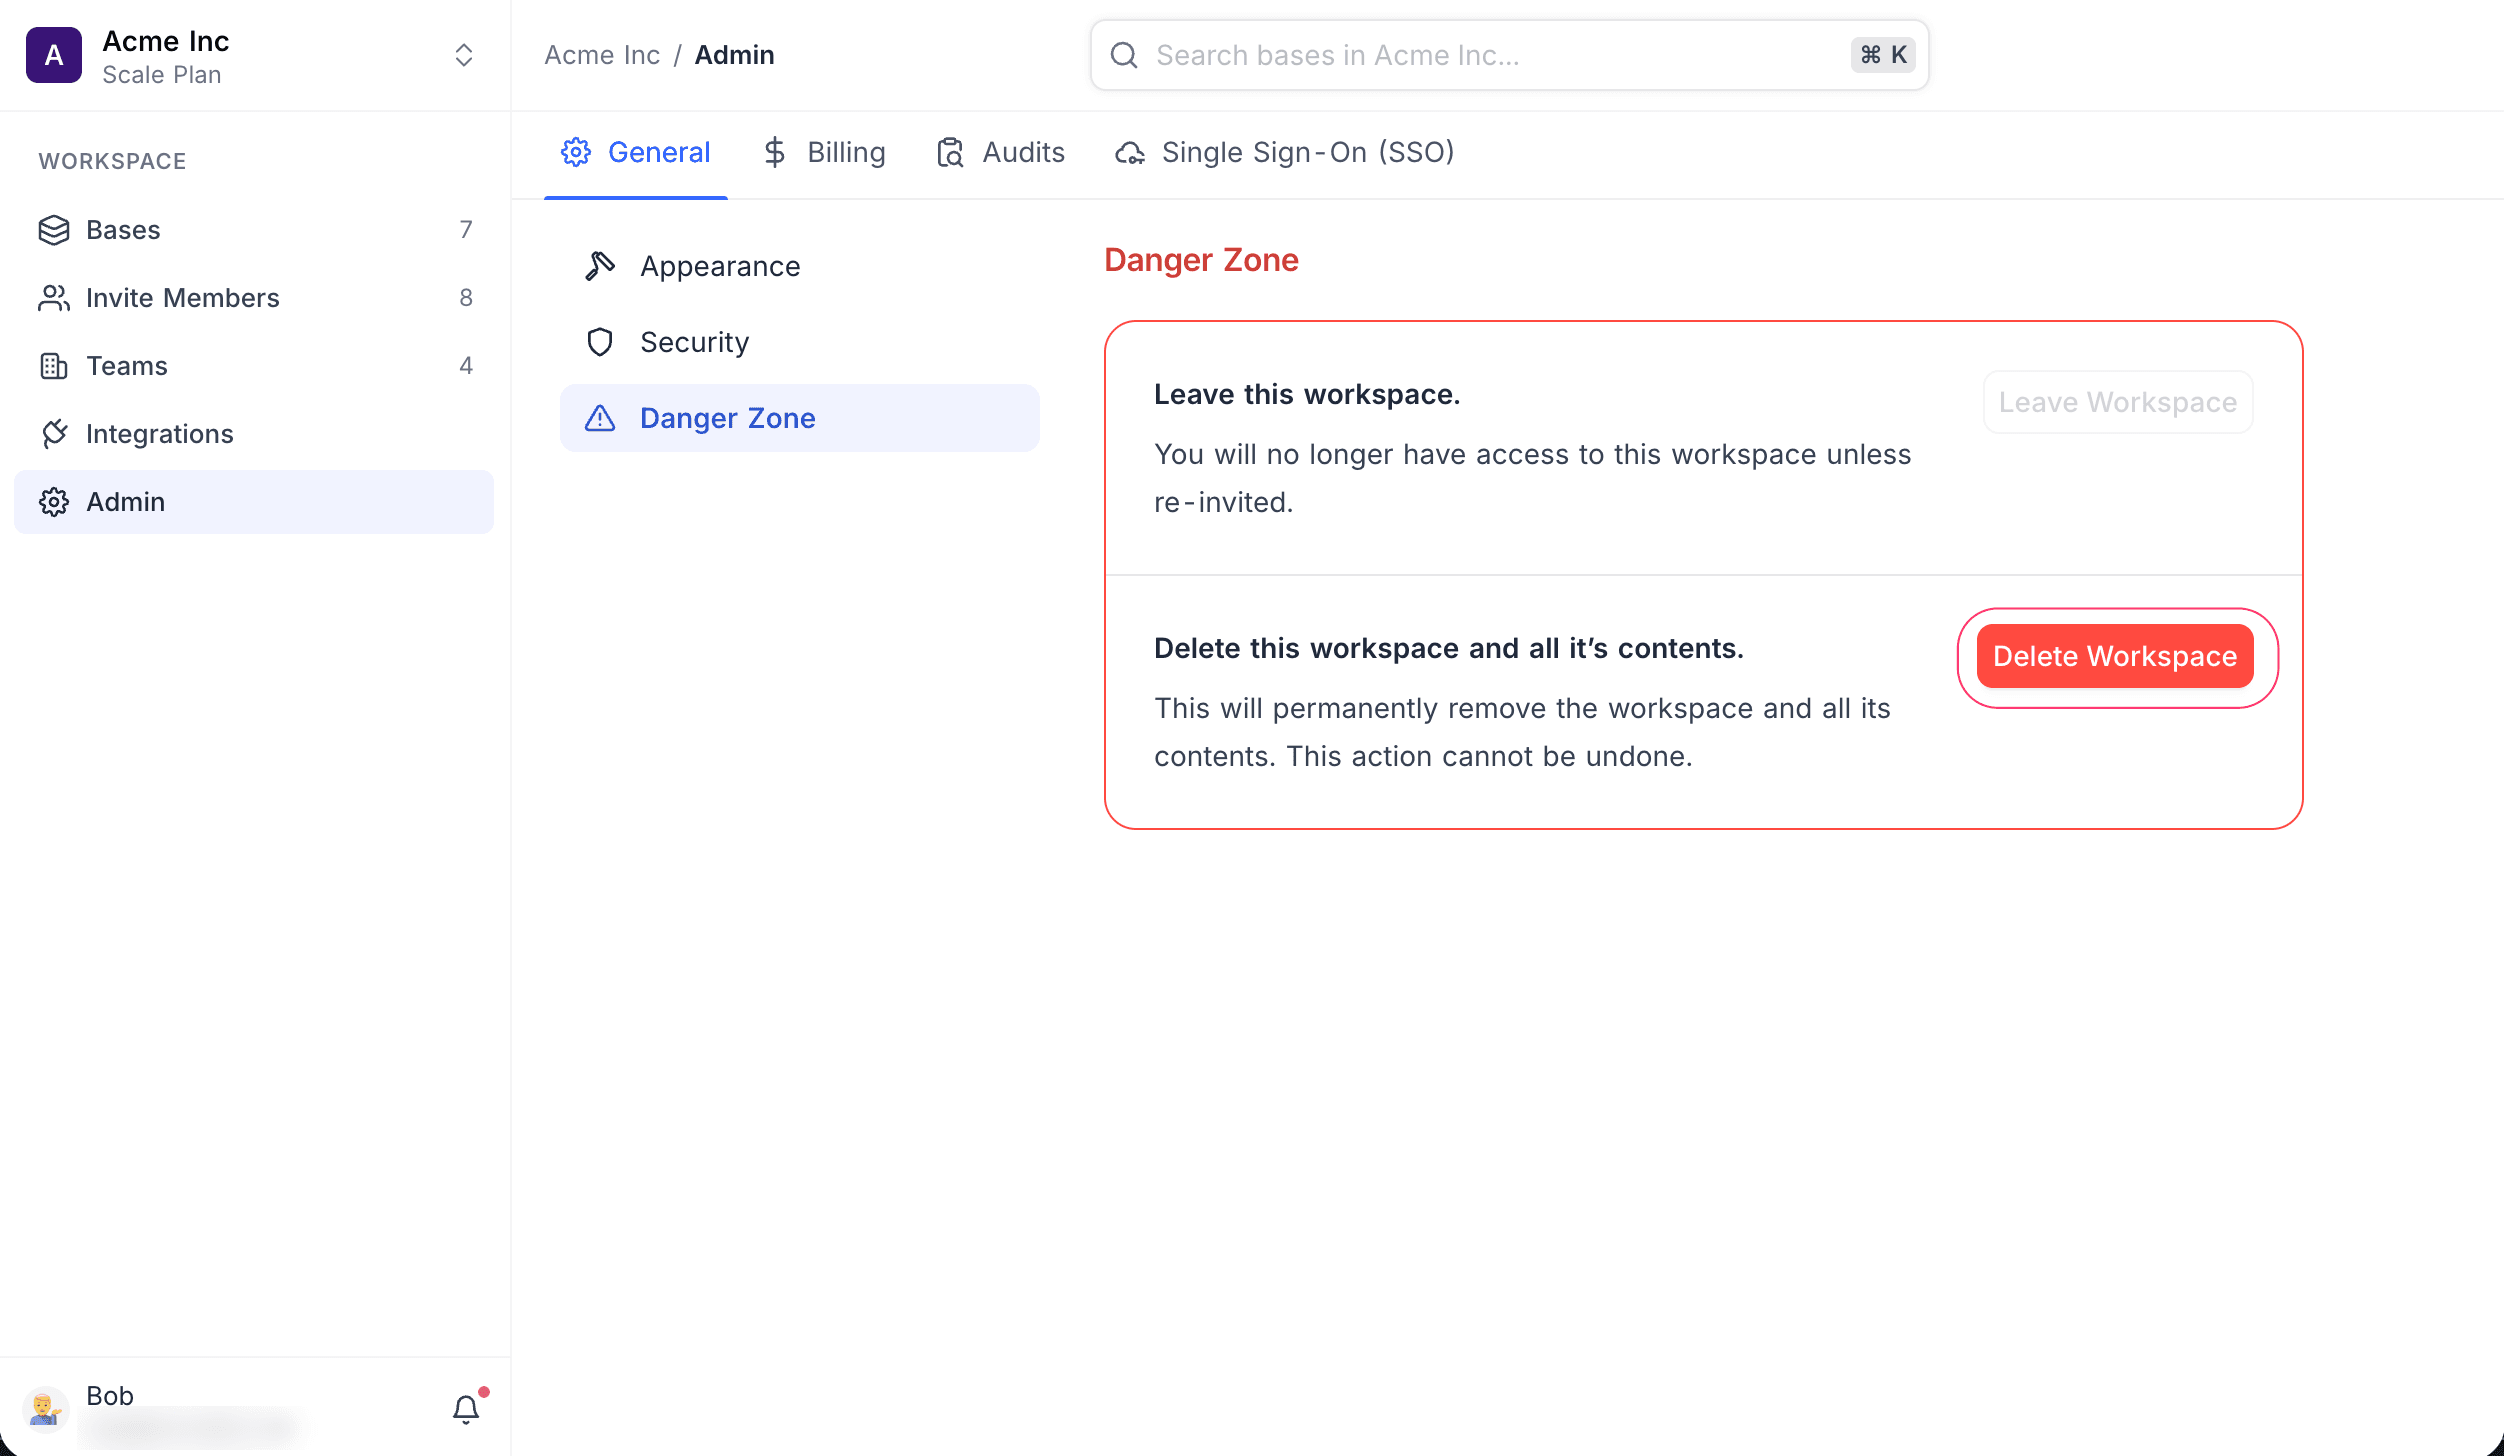This screenshot has width=2504, height=1456.
Task: Click Acme Inc breadcrumb link
Action: click(x=602, y=55)
